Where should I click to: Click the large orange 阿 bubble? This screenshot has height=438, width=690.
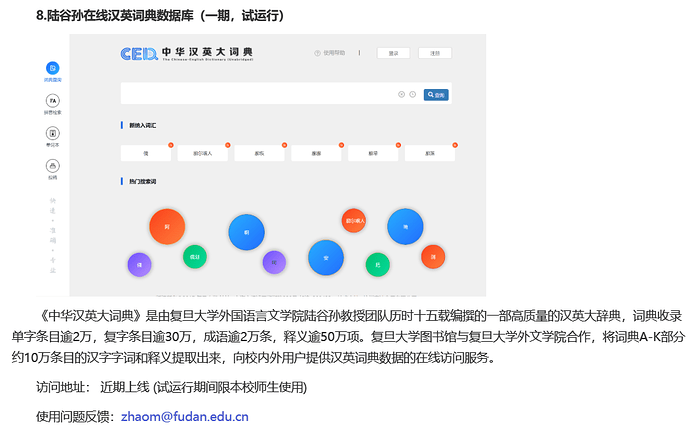tap(167, 227)
